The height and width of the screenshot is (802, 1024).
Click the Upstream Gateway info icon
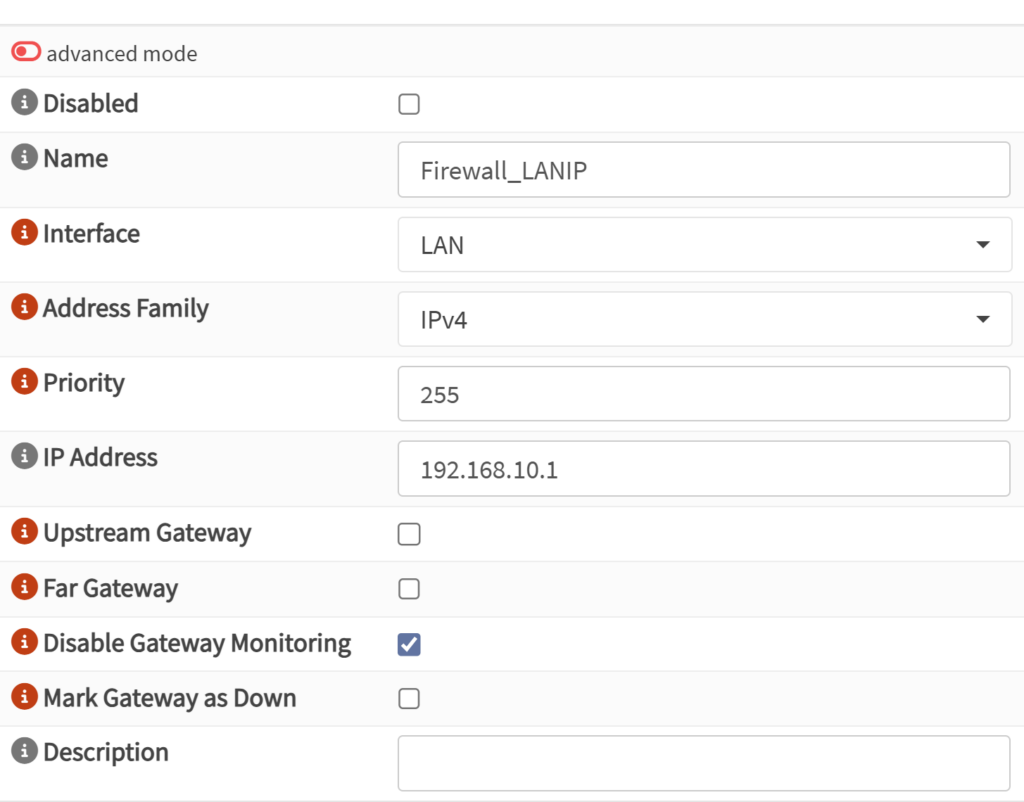point(24,532)
